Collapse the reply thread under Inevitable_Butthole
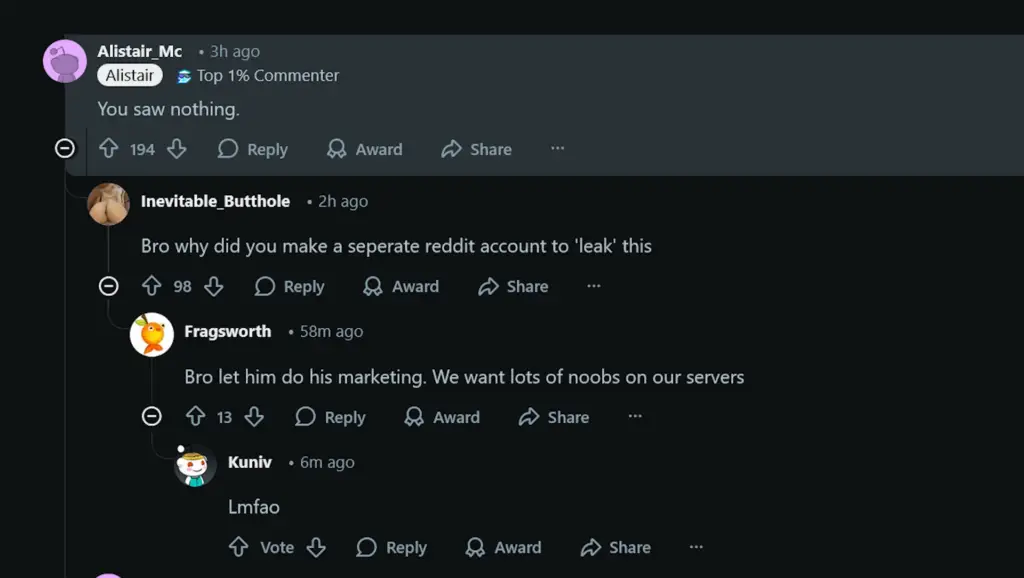 point(108,286)
